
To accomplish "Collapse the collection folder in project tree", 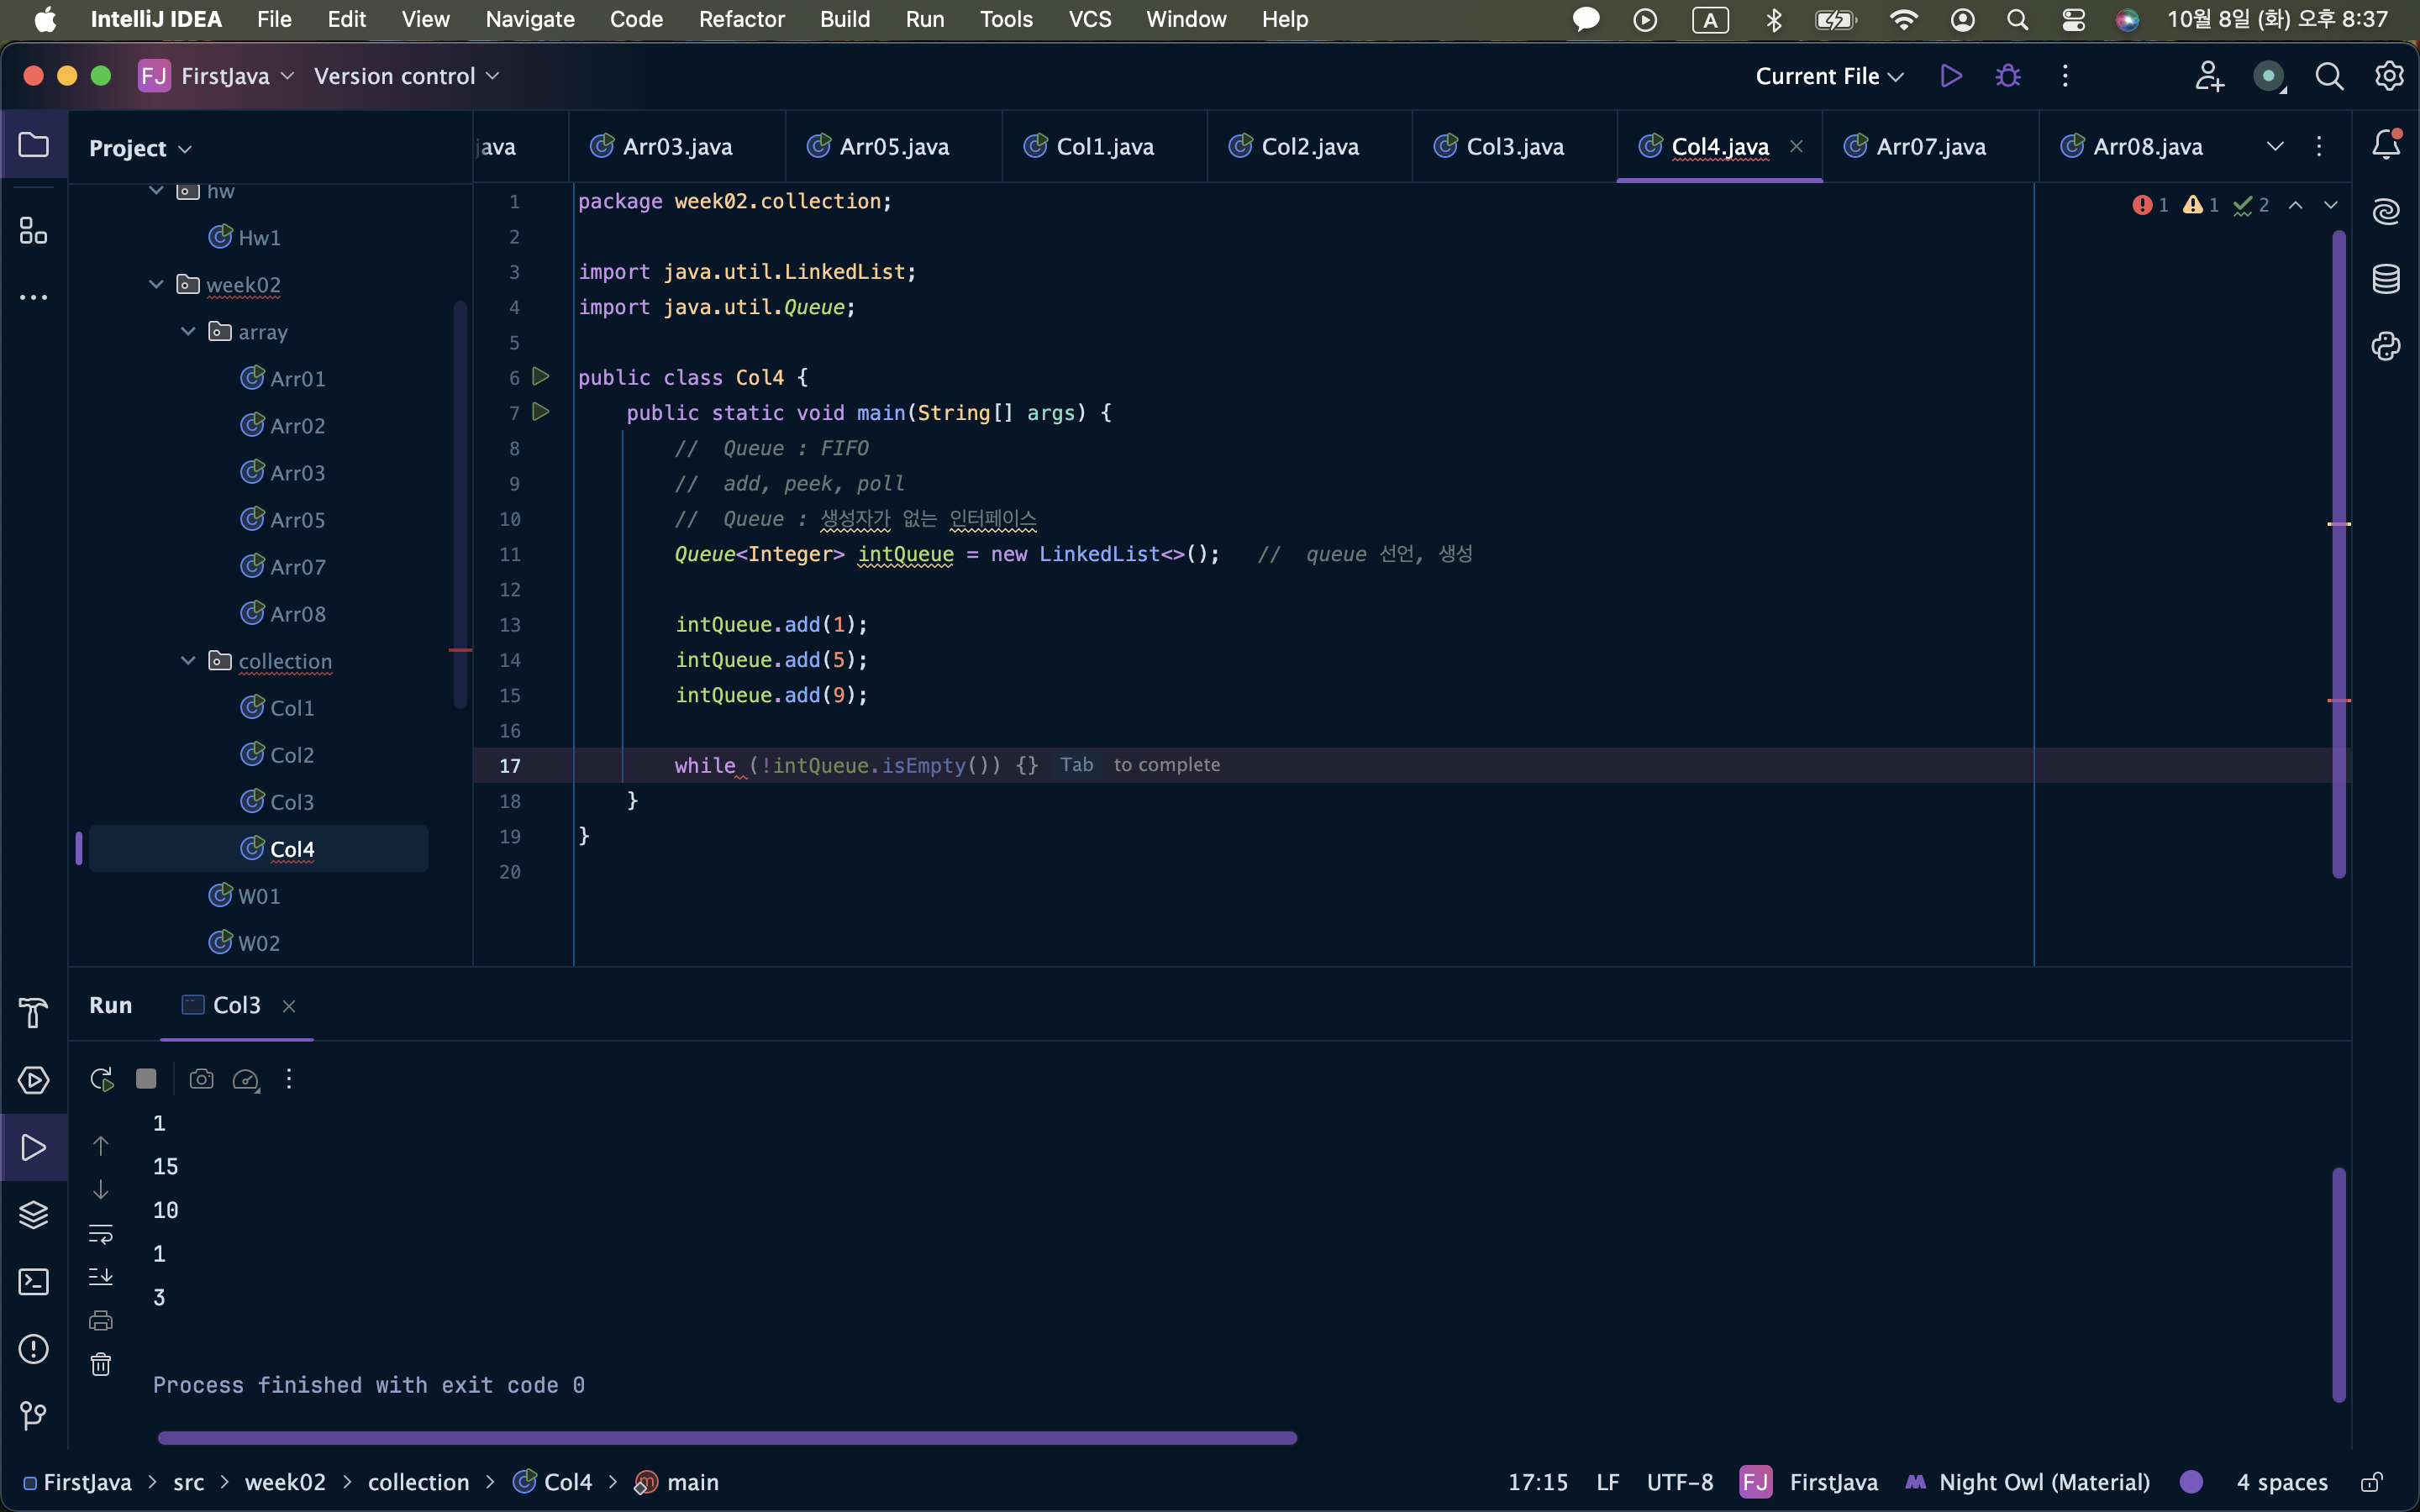I will pos(188,661).
